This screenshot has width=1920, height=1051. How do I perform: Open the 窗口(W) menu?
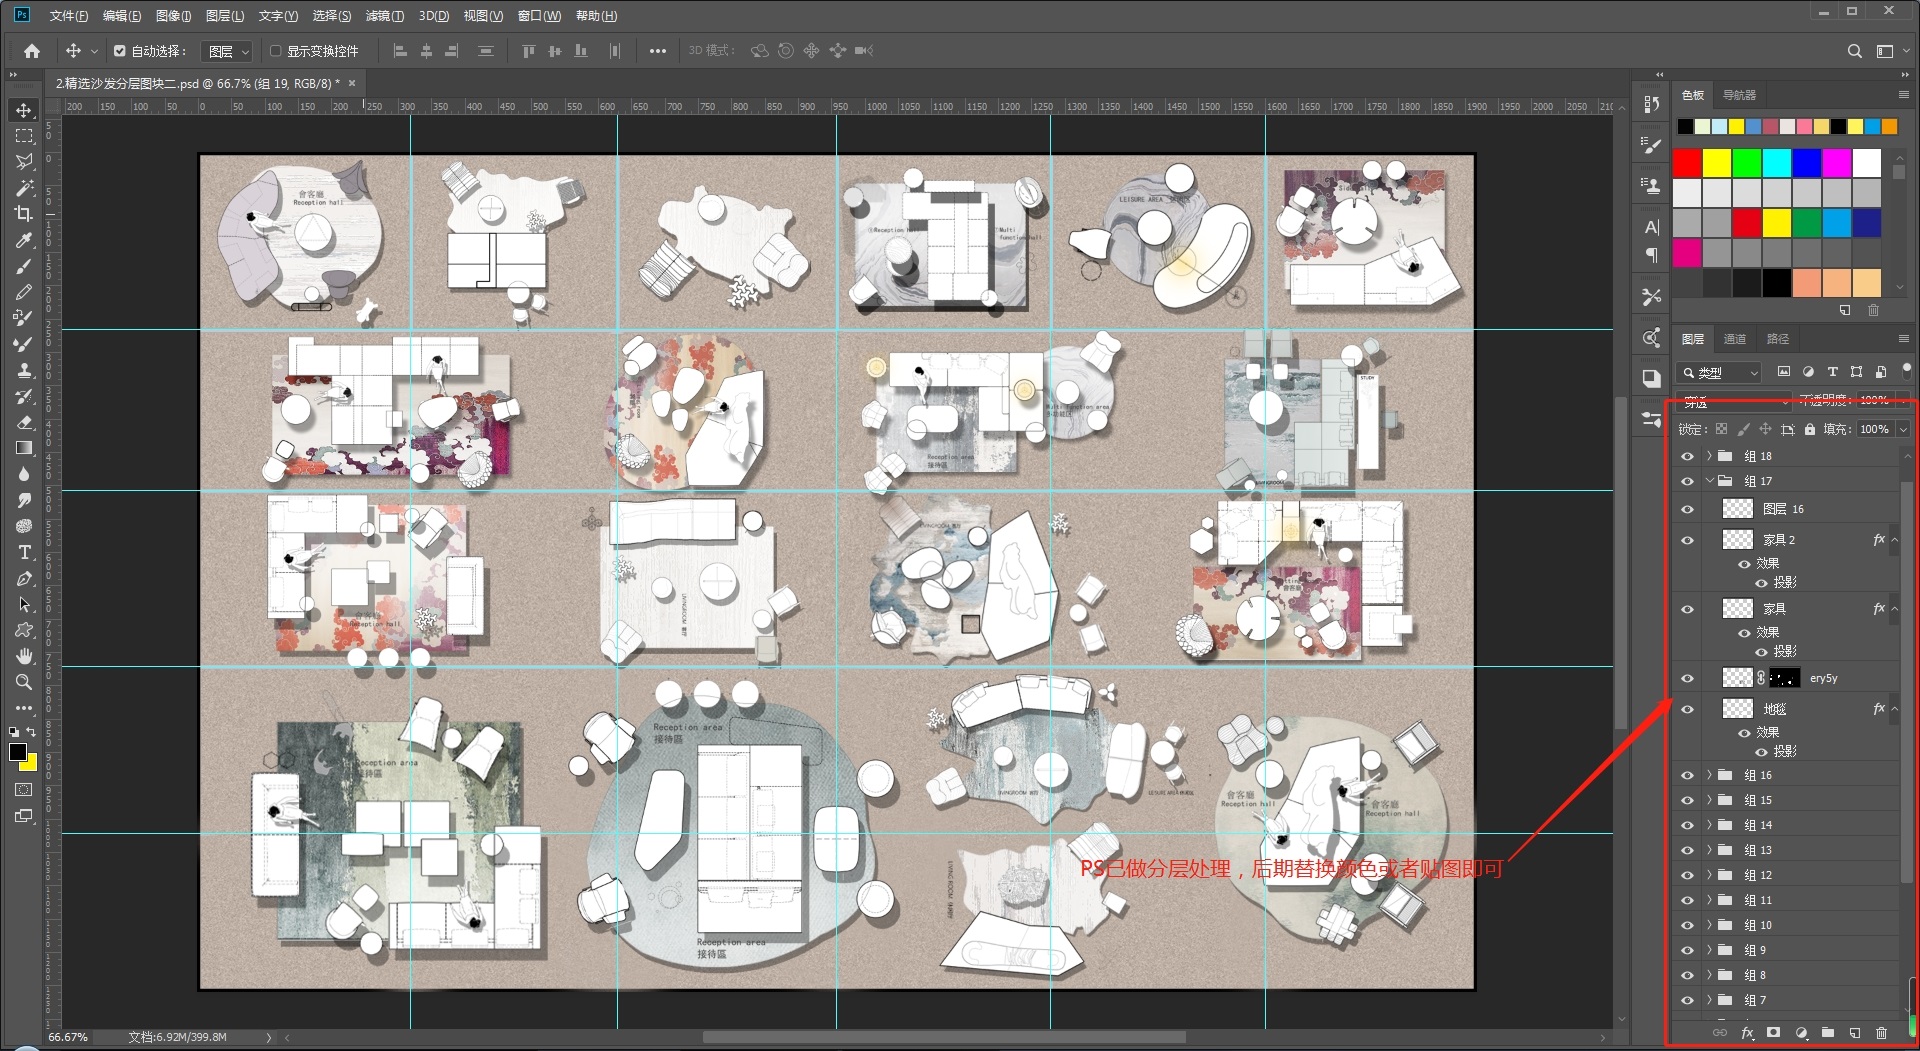(x=540, y=16)
